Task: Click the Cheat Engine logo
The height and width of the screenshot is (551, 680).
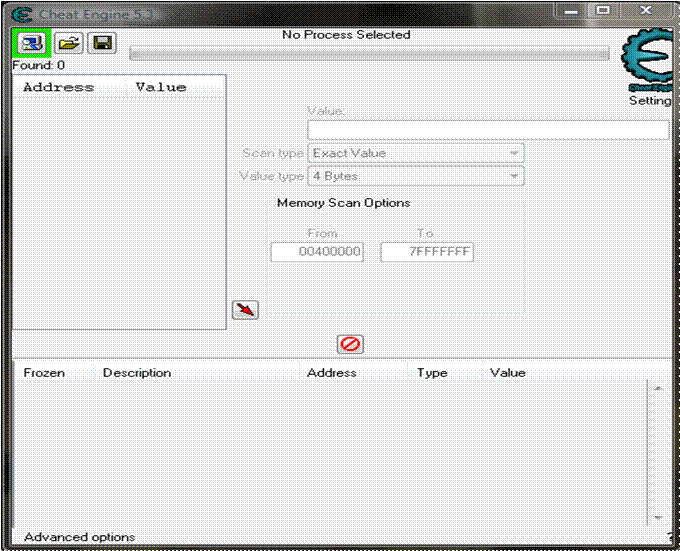Action: coord(649,60)
